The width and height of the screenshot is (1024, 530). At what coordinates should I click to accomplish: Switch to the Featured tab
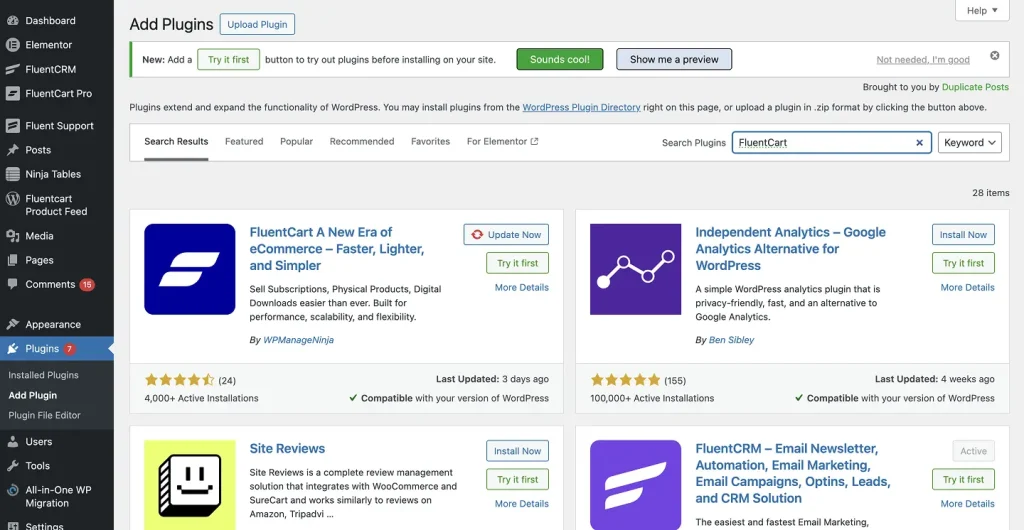click(x=244, y=142)
